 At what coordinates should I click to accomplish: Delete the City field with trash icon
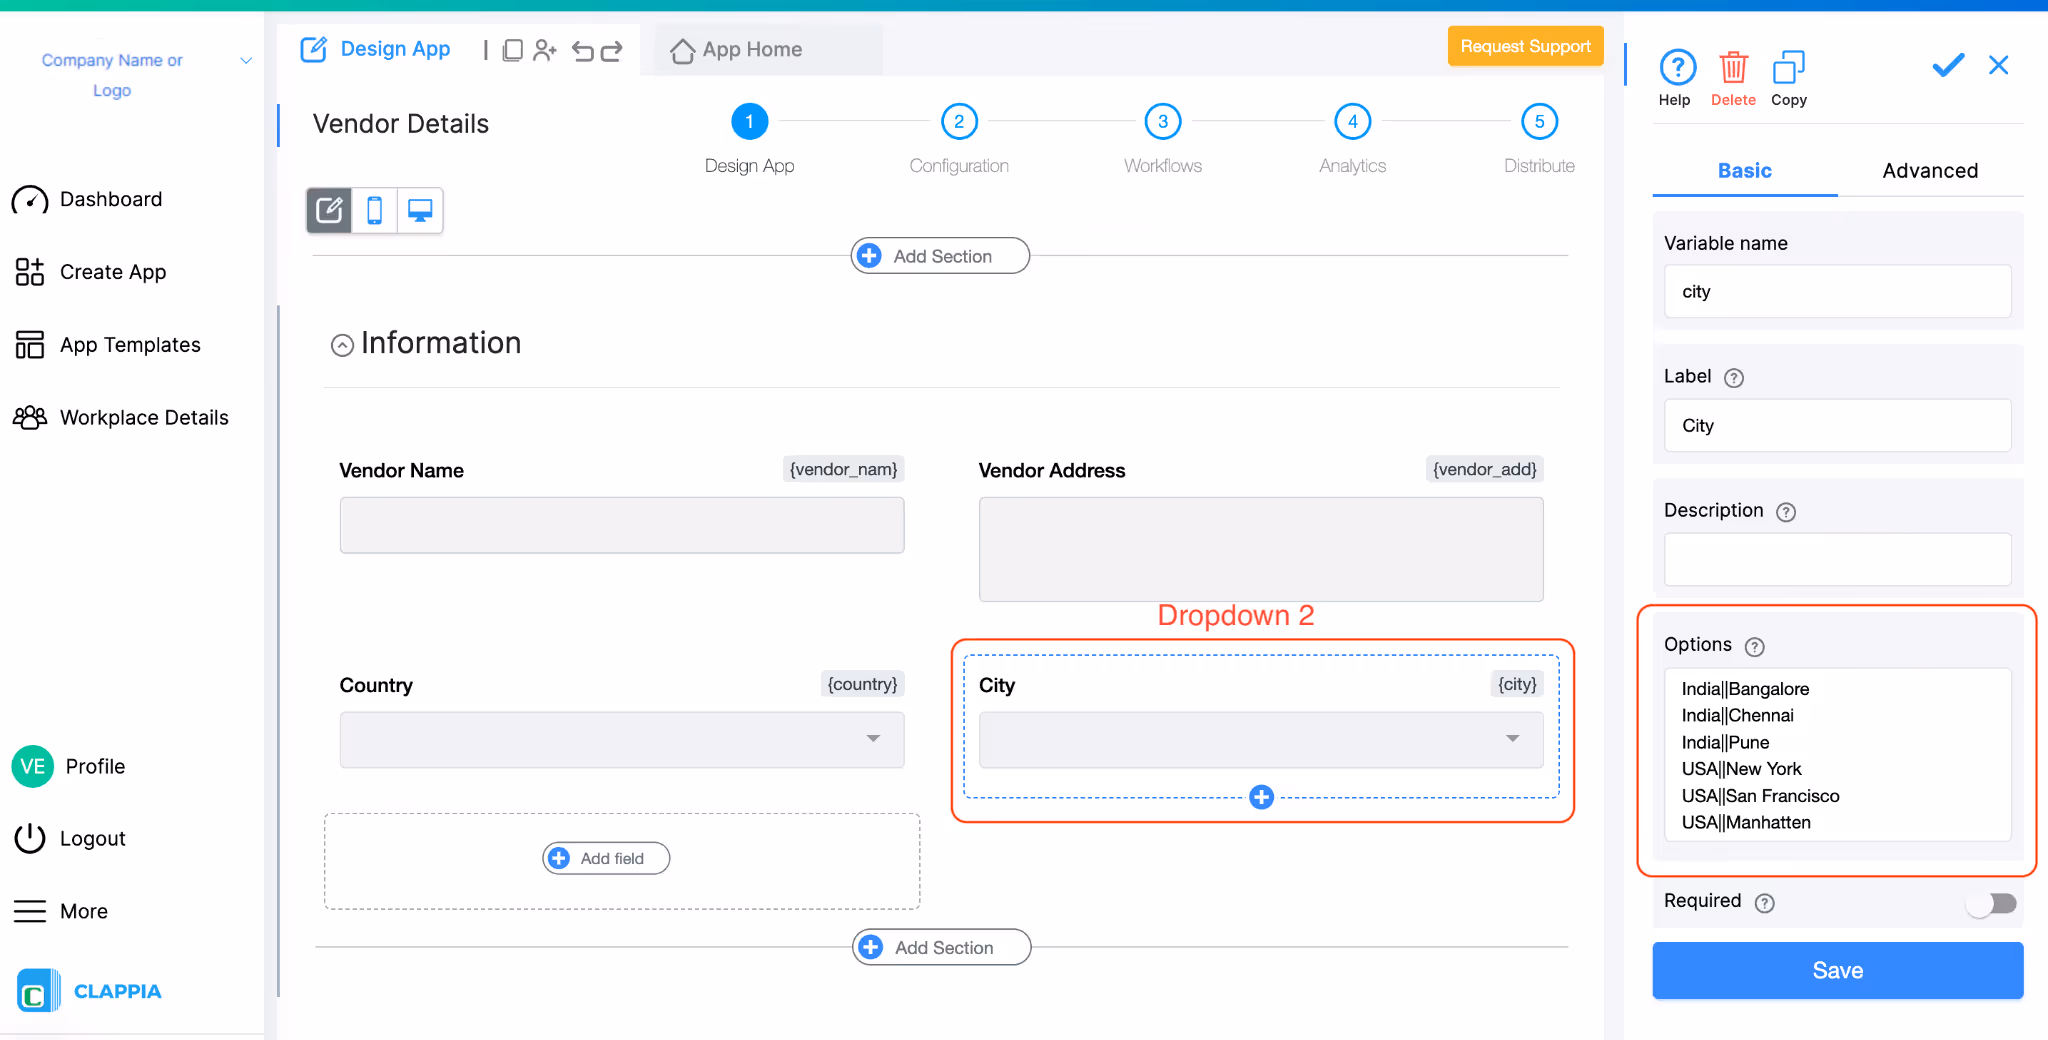tap(1733, 68)
